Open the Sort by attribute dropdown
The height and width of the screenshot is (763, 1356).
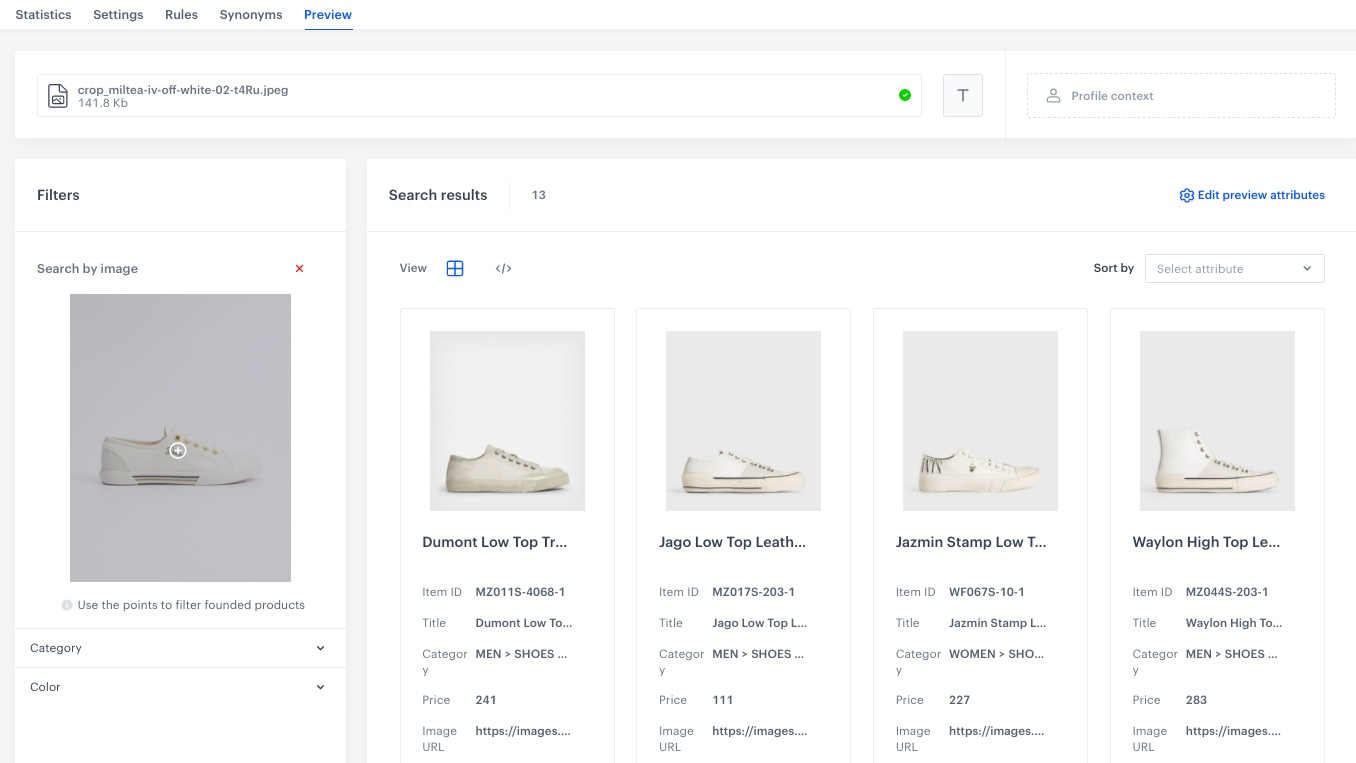(x=1234, y=268)
